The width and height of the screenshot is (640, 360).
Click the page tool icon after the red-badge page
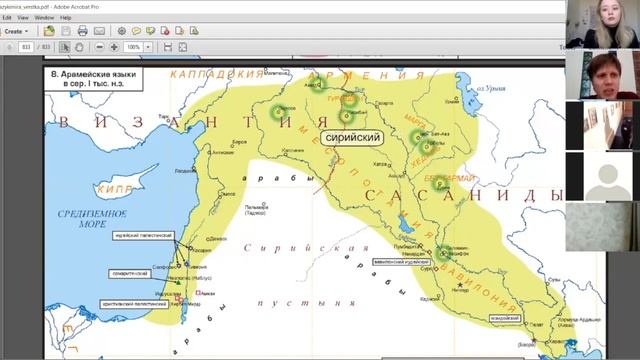(179, 31)
